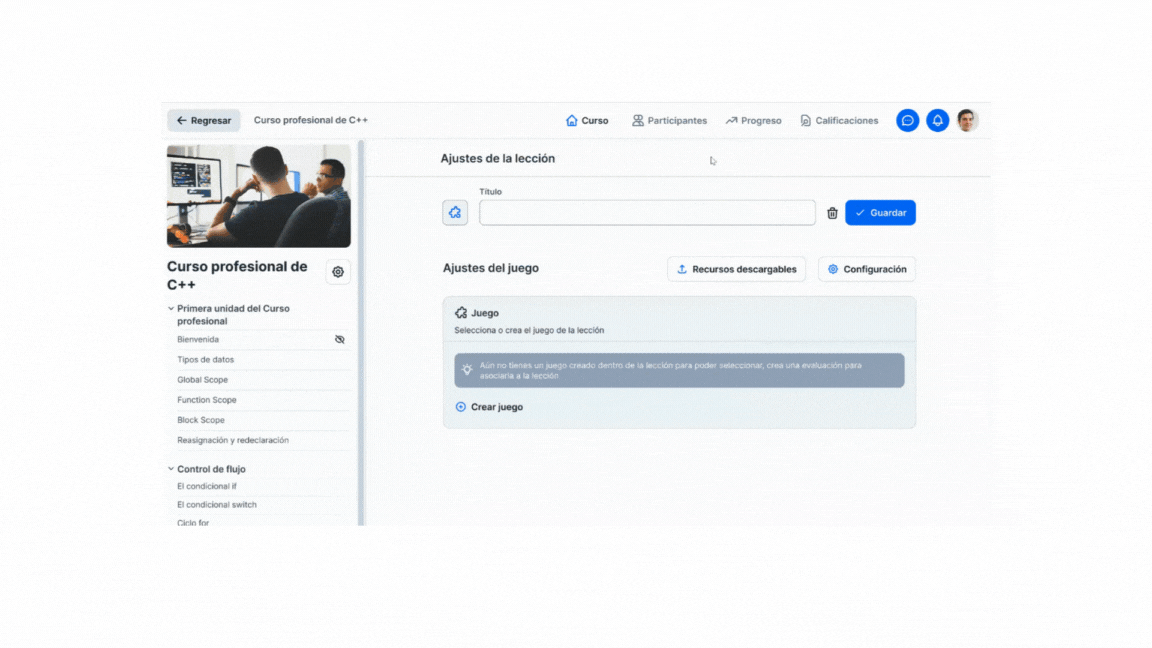Focus the Título input field

tap(647, 213)
